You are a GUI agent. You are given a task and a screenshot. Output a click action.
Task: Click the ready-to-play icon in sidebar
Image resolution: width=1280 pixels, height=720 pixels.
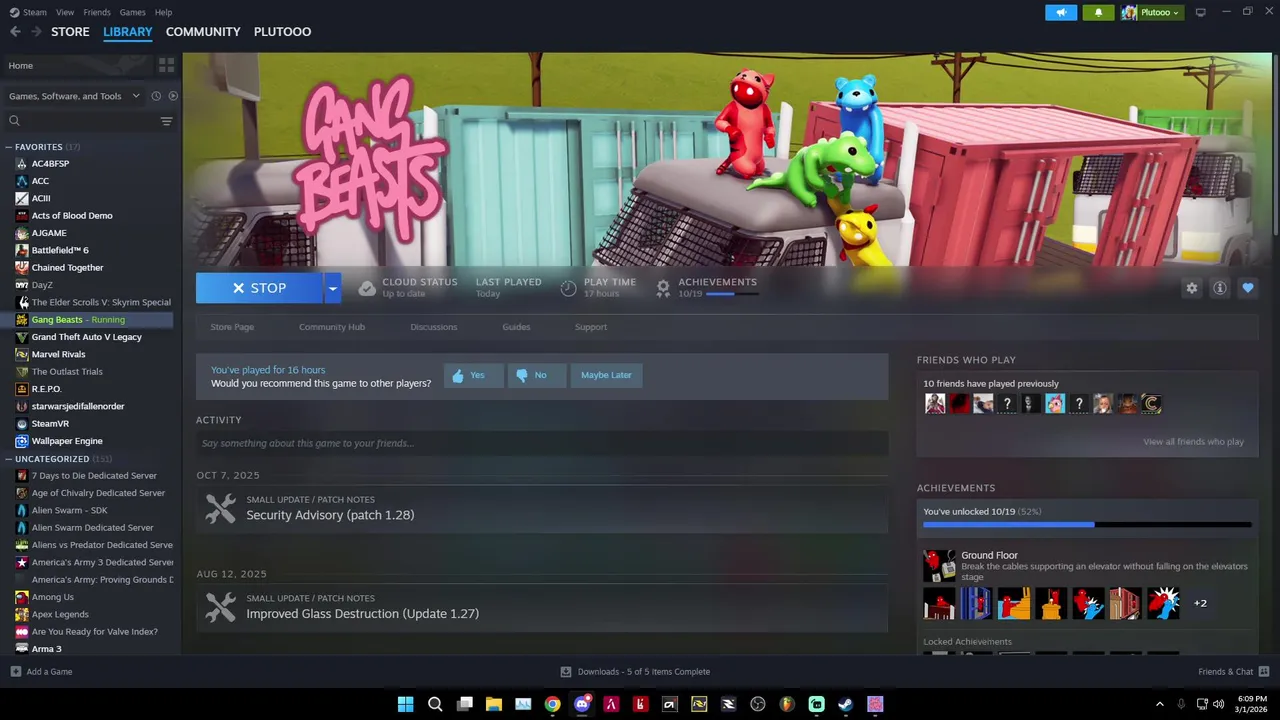173,96
